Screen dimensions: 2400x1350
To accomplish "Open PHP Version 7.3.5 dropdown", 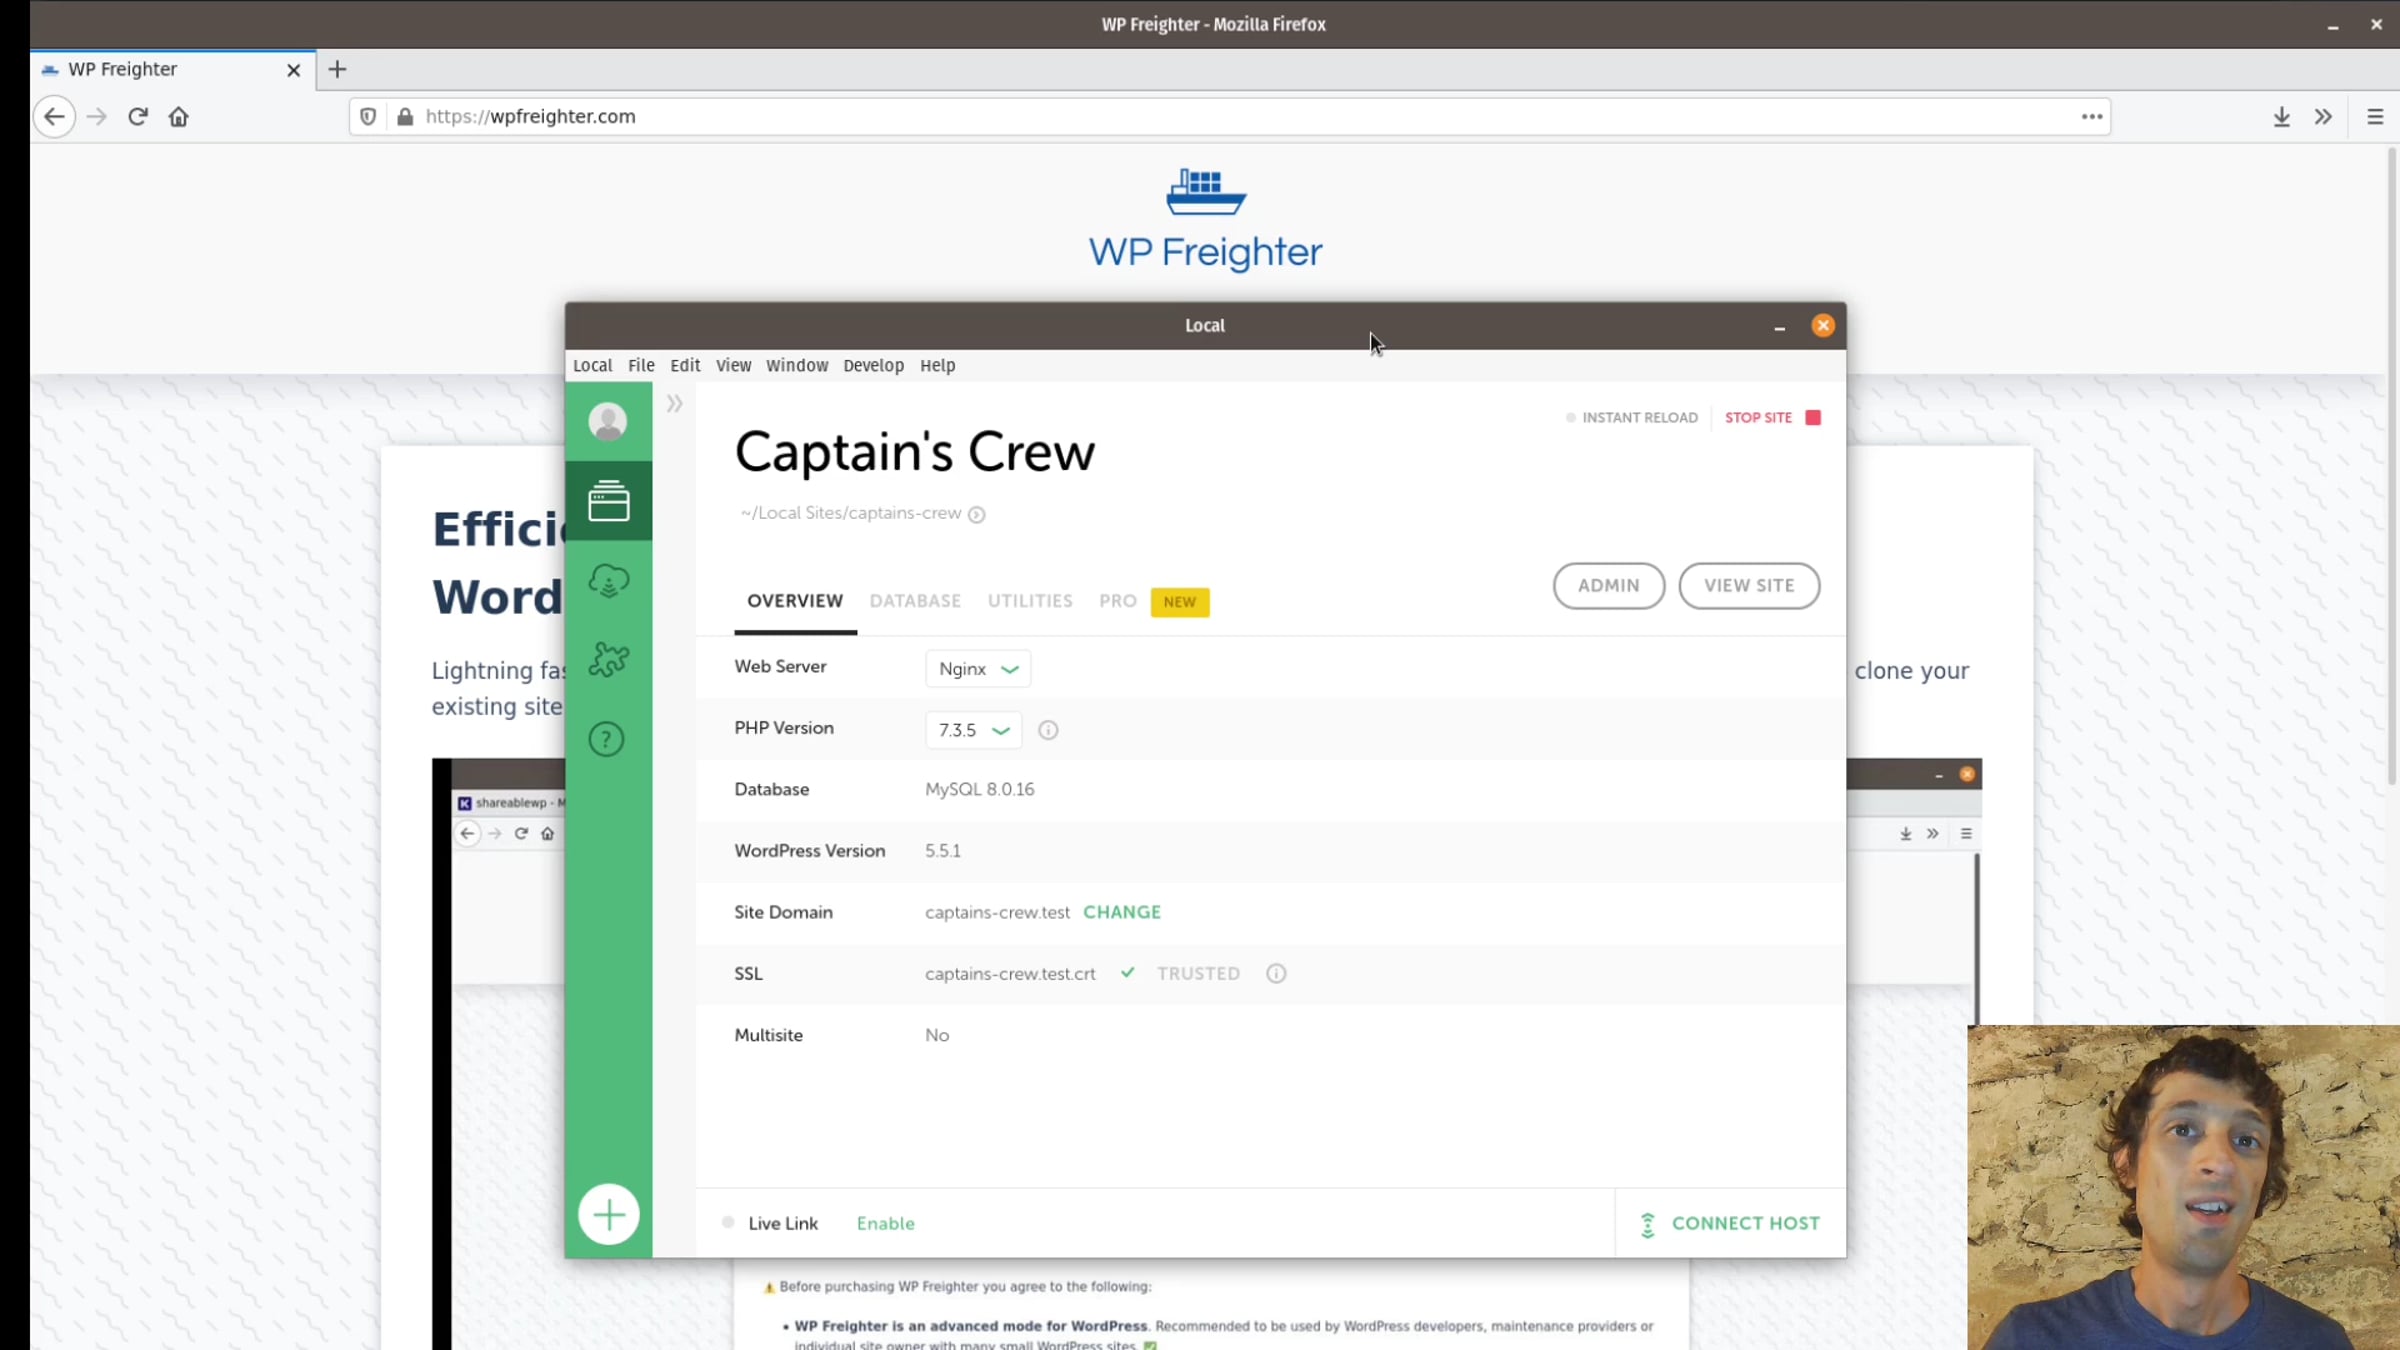I will coord(973,730).
